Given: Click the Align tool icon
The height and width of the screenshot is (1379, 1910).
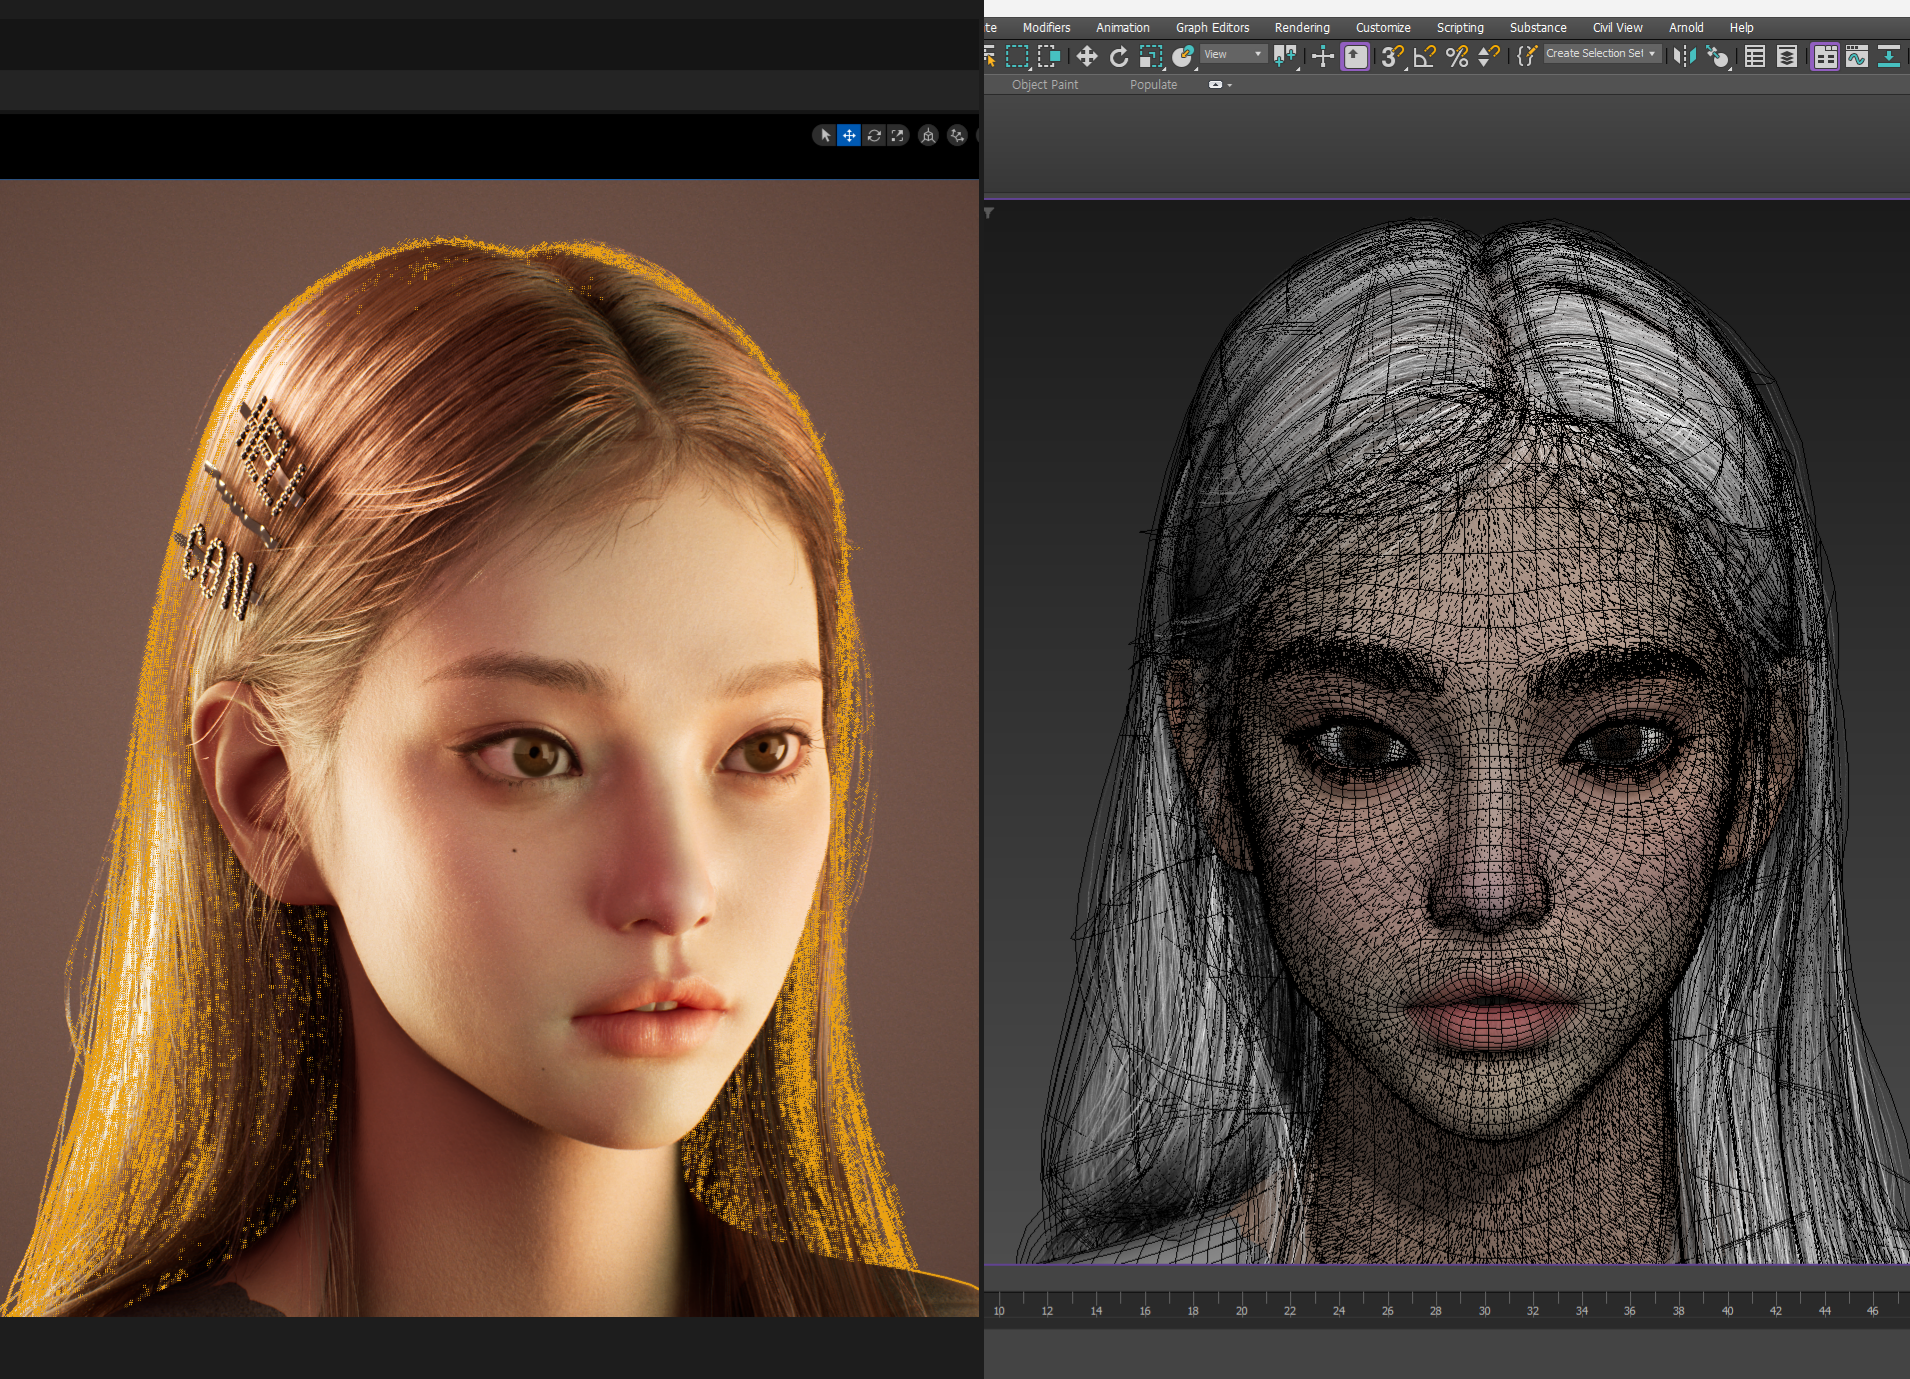Looking at the screenshot, I should 1717,57.
